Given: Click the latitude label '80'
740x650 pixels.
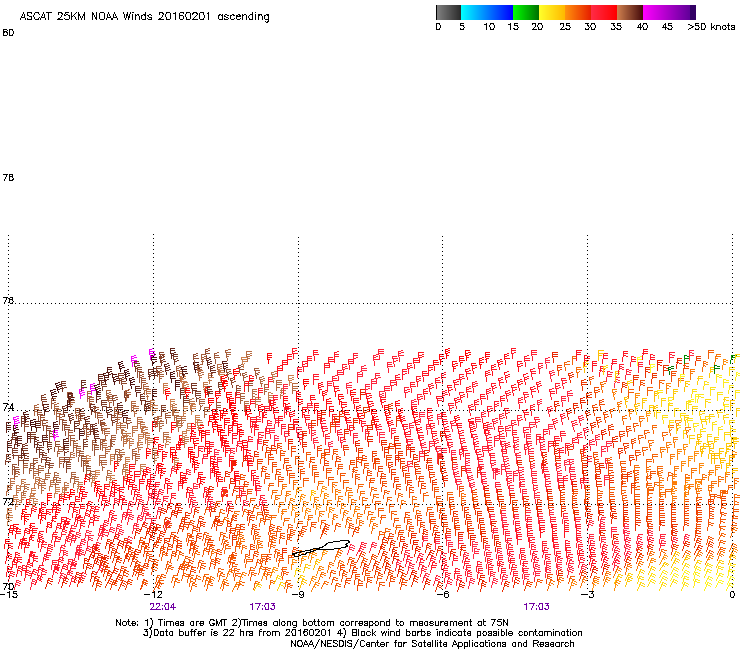Looking at the screenshot, I should [8, 33].
